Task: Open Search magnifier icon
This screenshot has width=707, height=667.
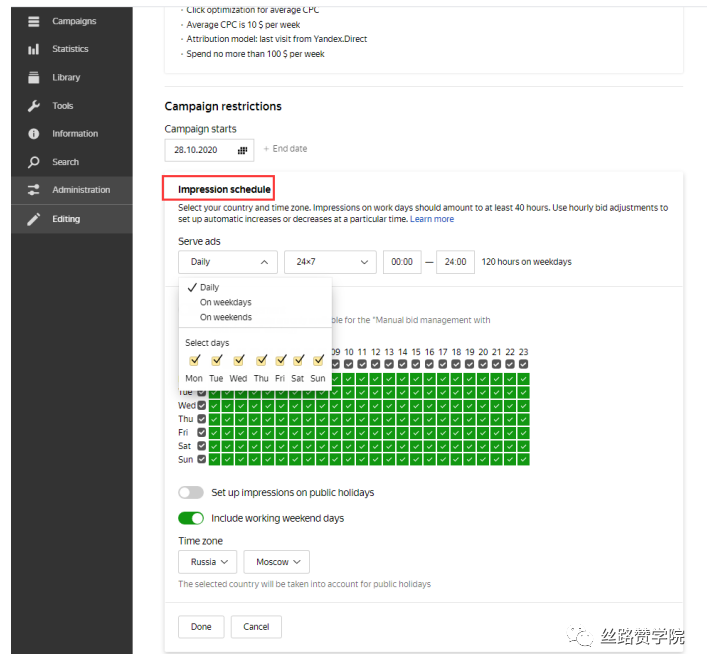Action: tap(33, 162)
